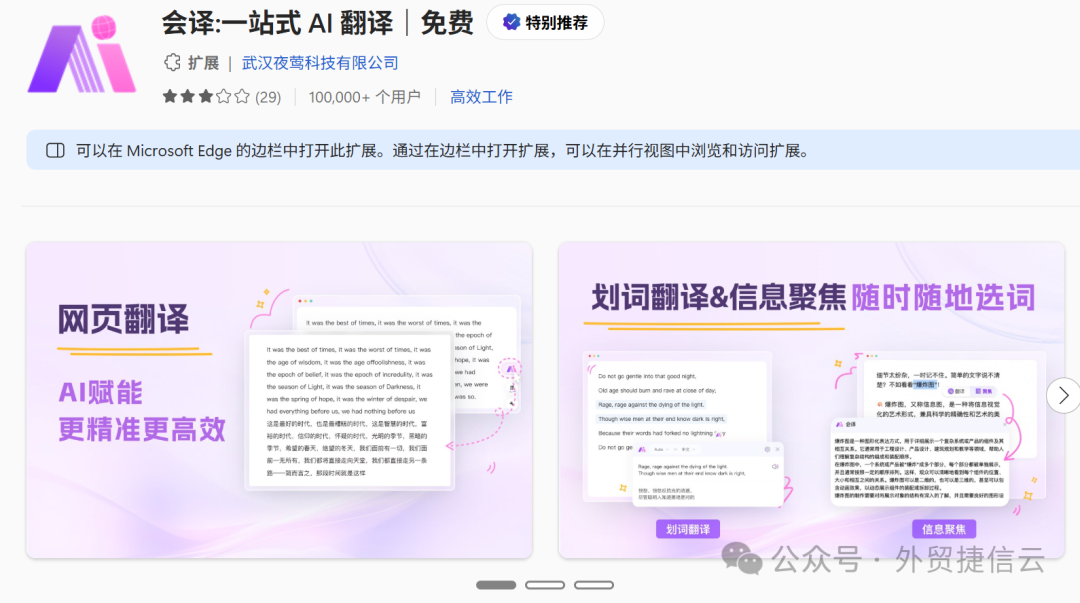Click the sidebar icon in the info banner
The width and height of the screenshot is (1080, 603).
pyautogui.click(x=56, y=150)
